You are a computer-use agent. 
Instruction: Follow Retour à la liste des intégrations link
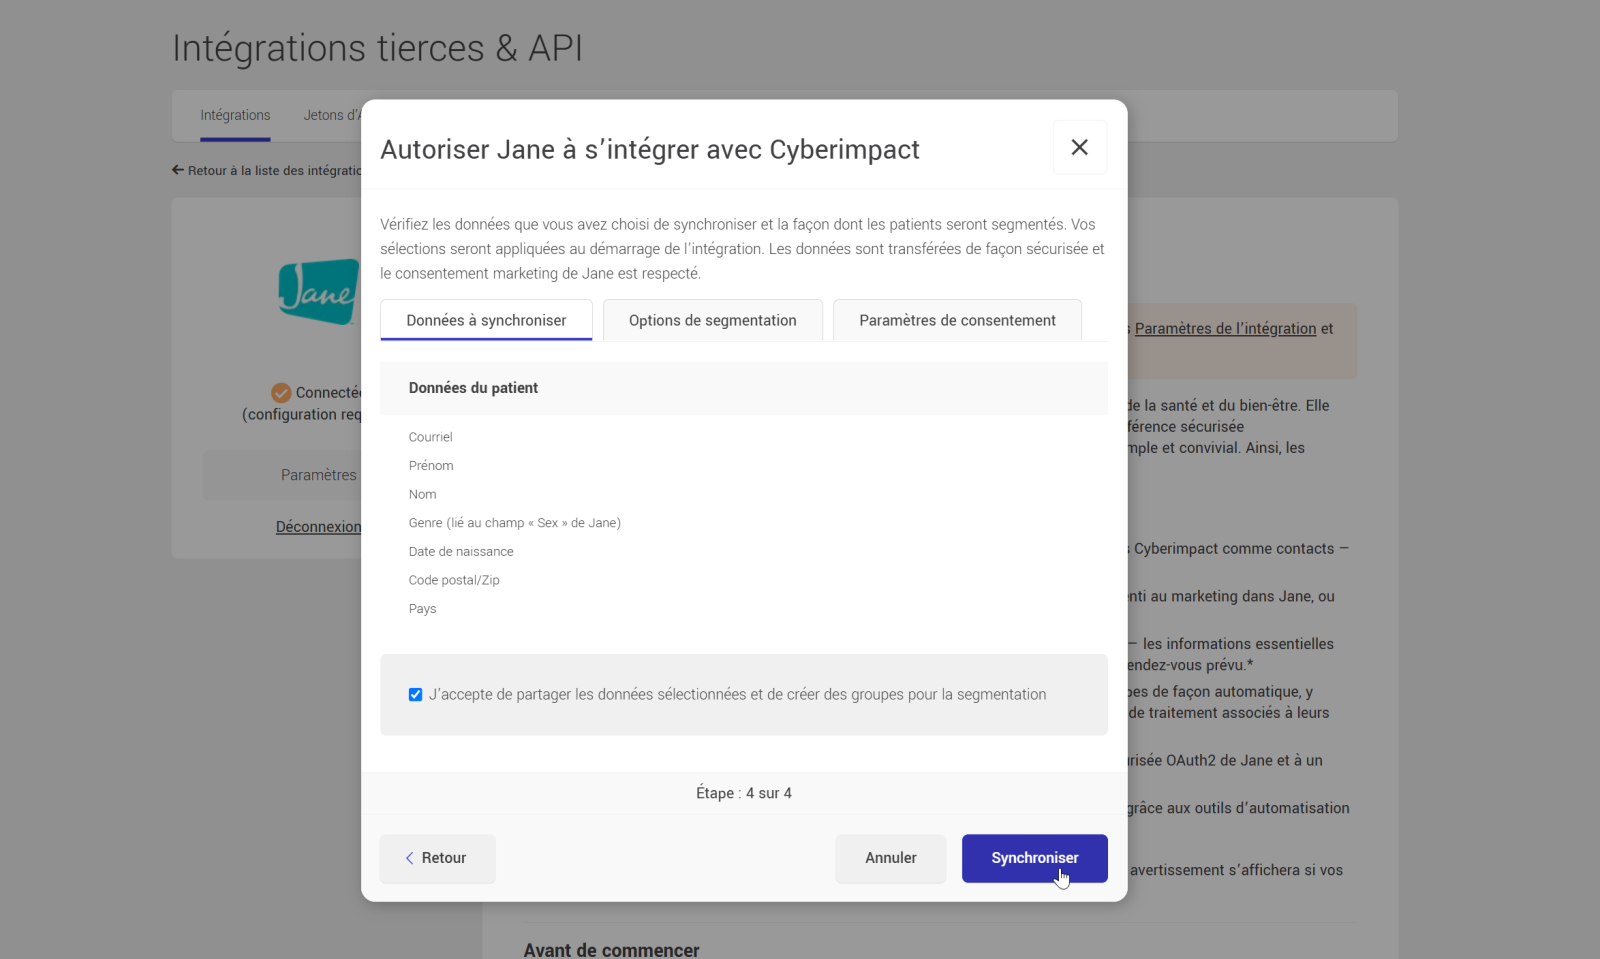(x=267, y=171)
